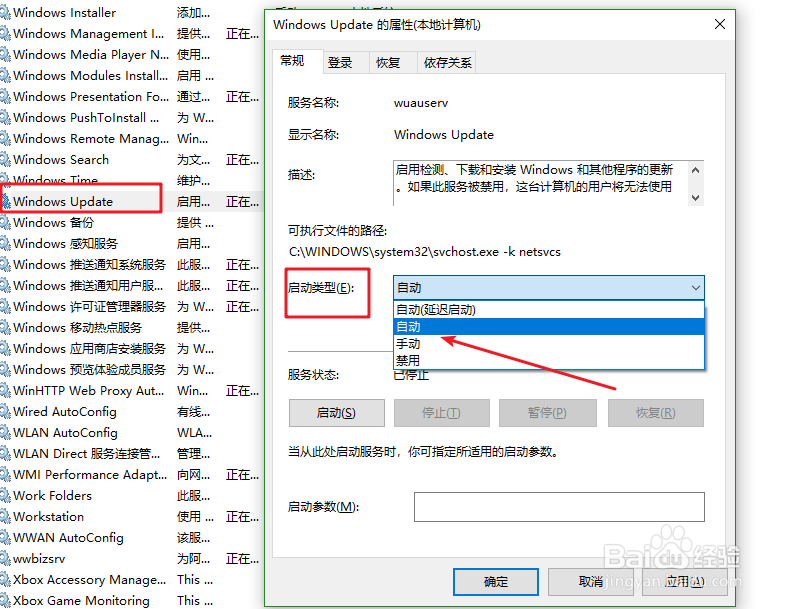
Task: Select Windows 许可证管理器服务 row
Action: [130, 307]
